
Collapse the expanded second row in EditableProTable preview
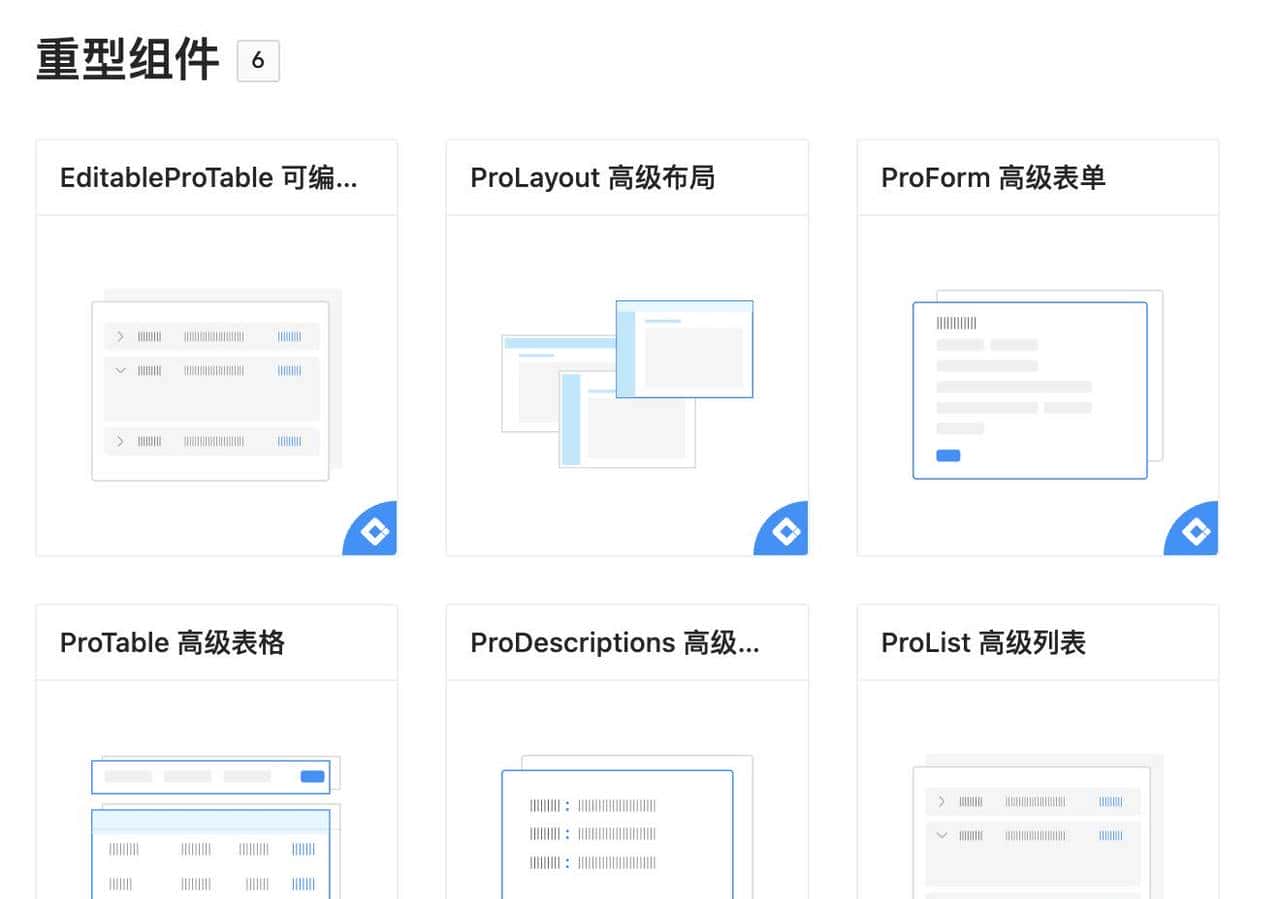point(119,371)
